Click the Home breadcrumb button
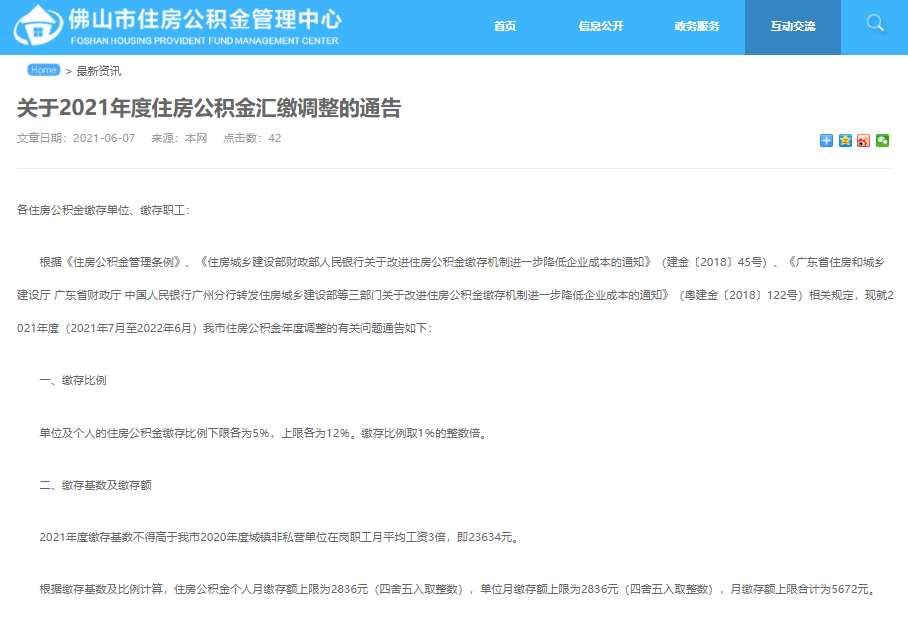The height and width of the screenshot is (617, 908). click(x=43, y=70)
